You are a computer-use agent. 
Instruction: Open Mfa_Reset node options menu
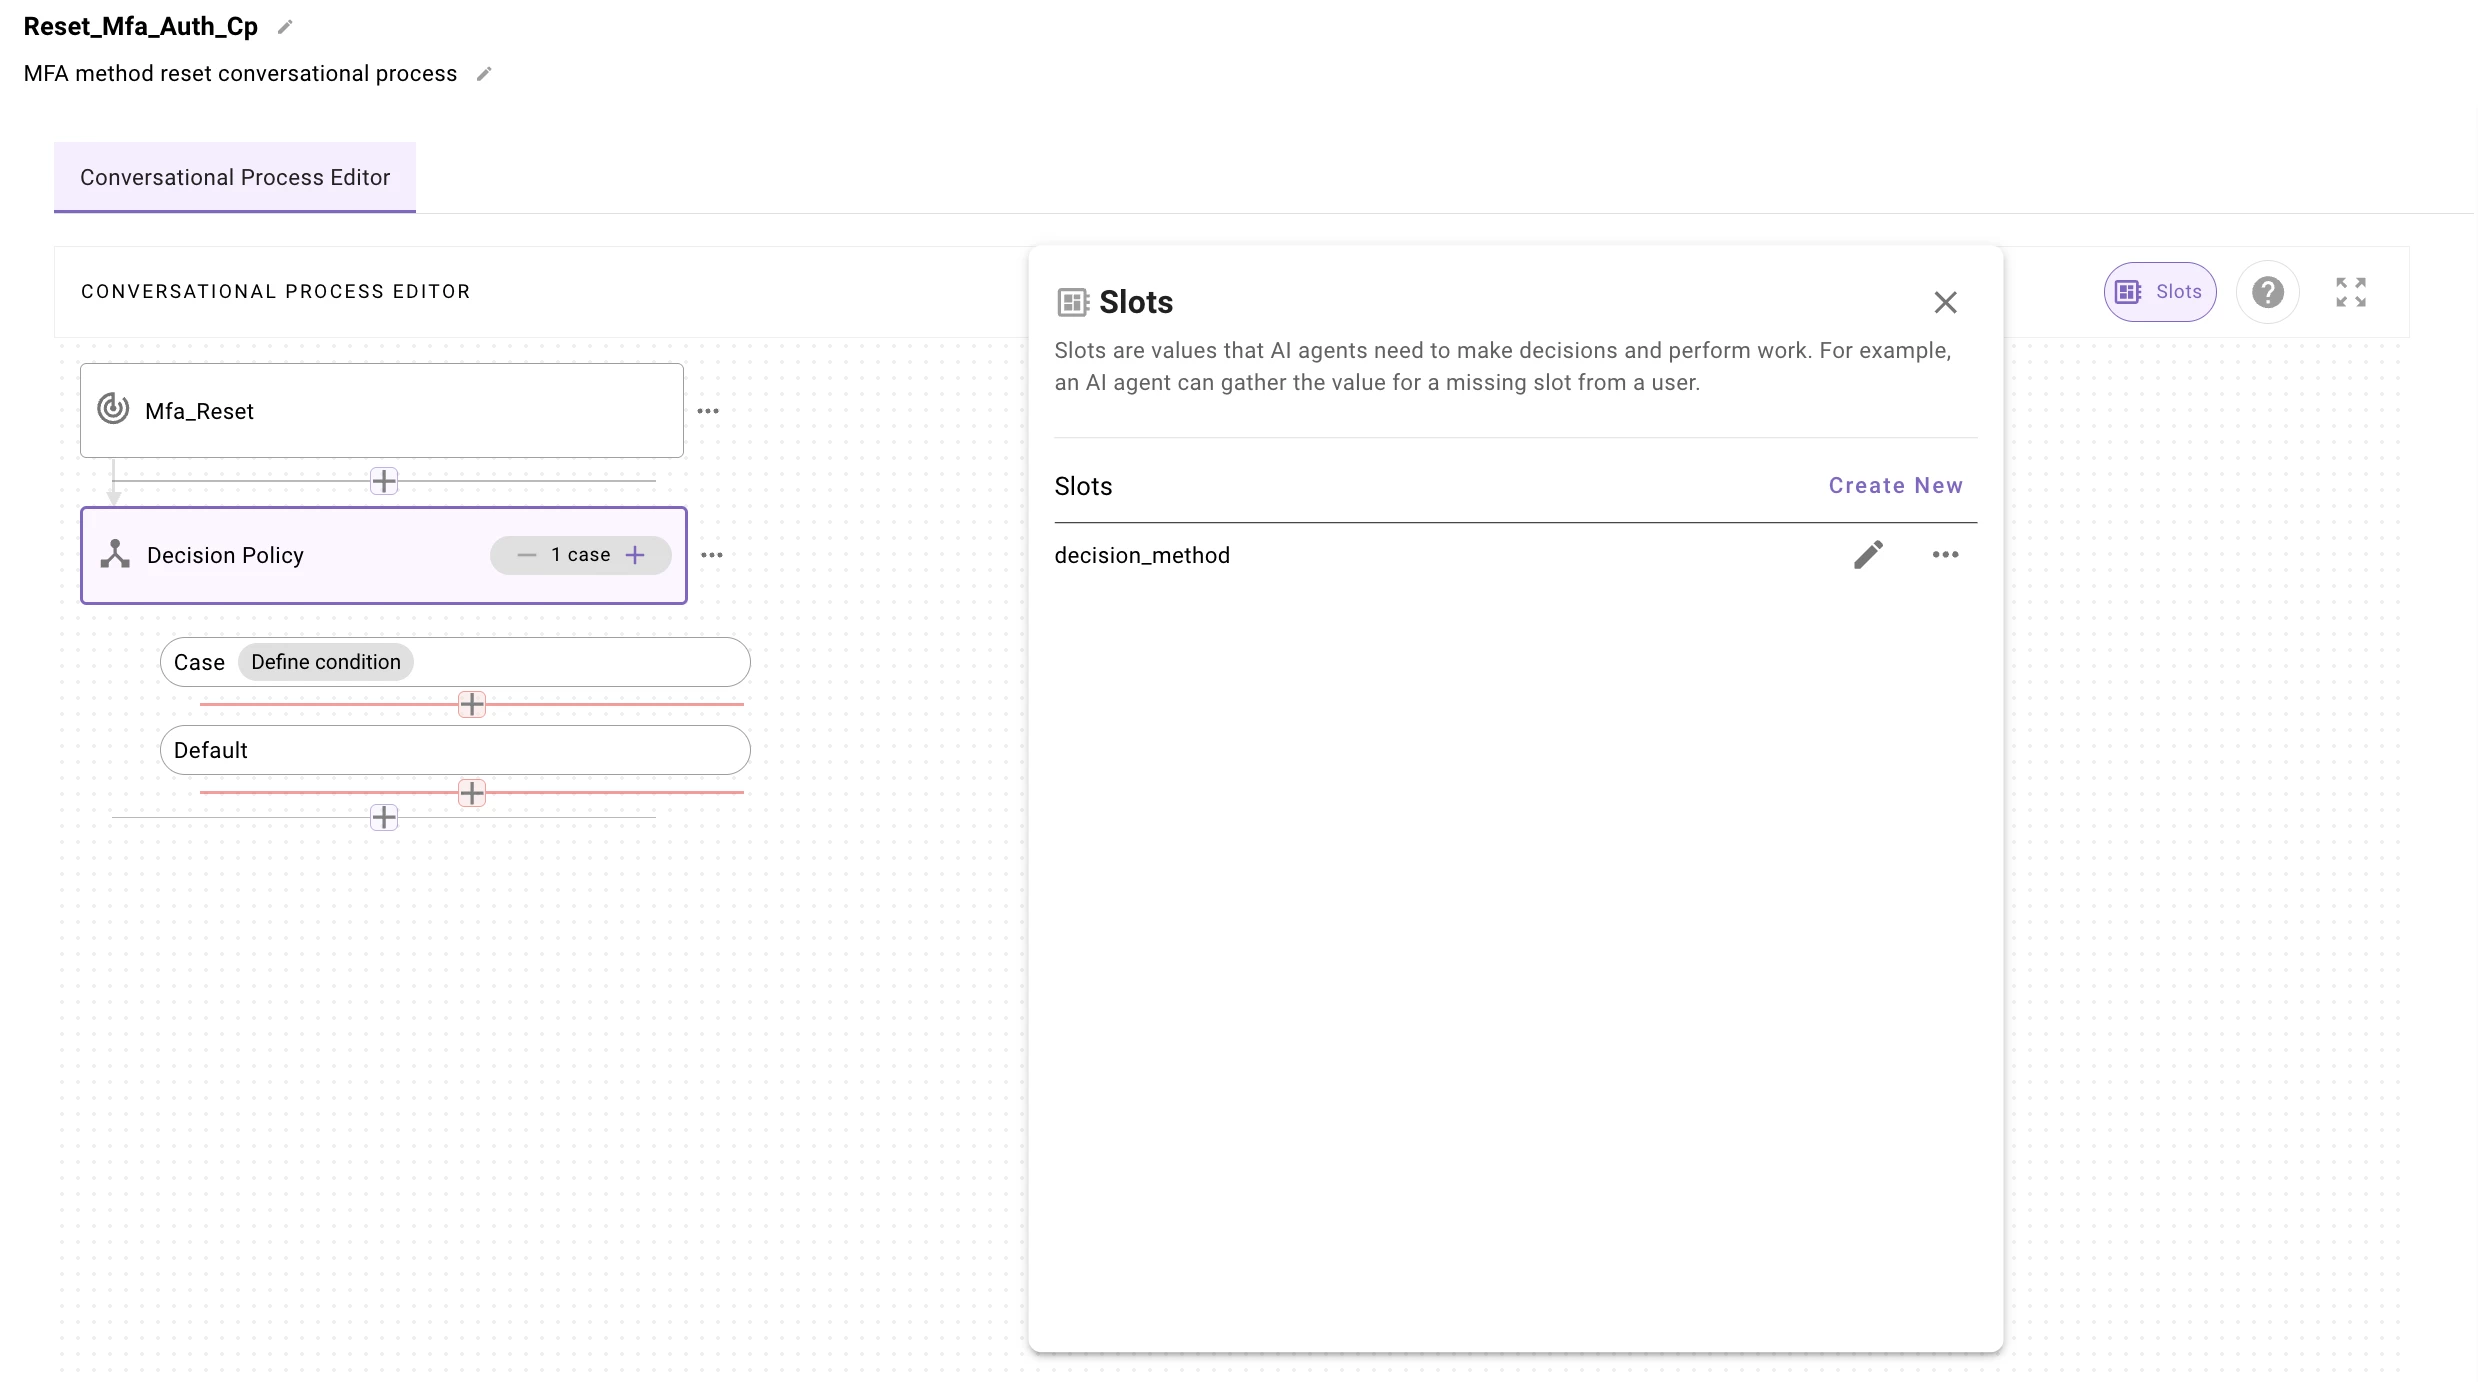(x=708, y=411)
